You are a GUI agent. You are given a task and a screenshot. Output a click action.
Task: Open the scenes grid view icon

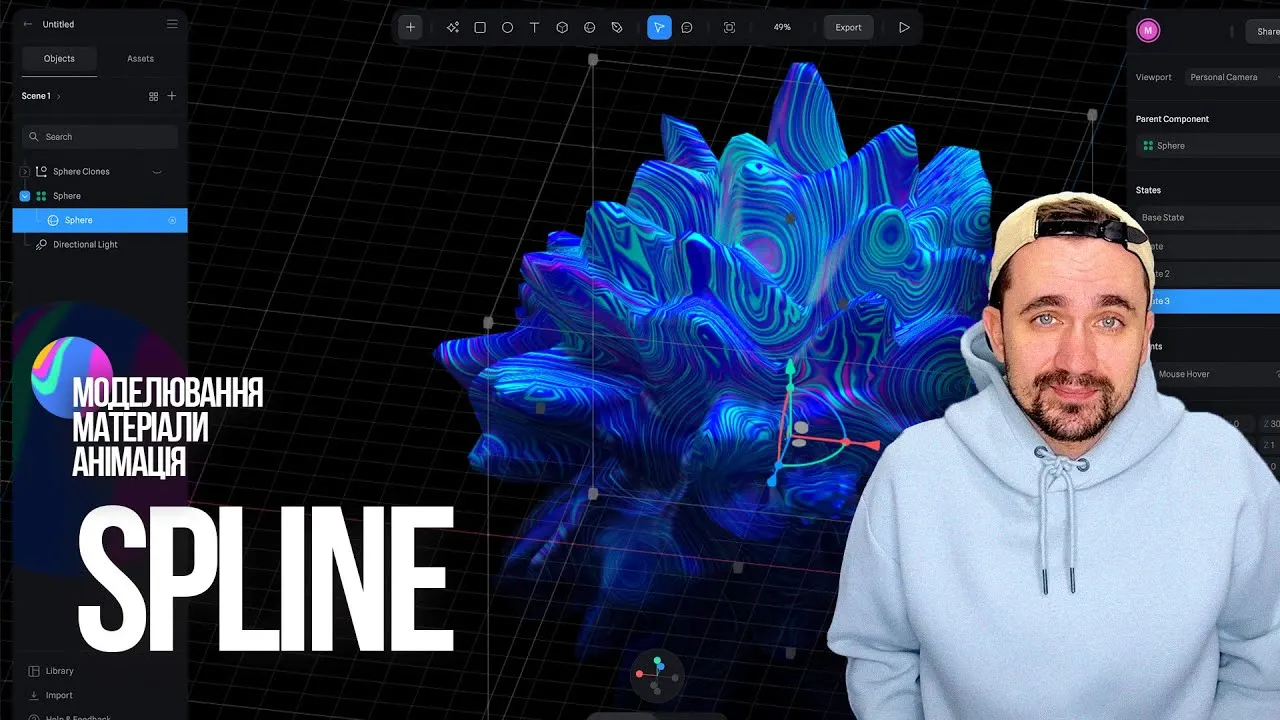153,96
